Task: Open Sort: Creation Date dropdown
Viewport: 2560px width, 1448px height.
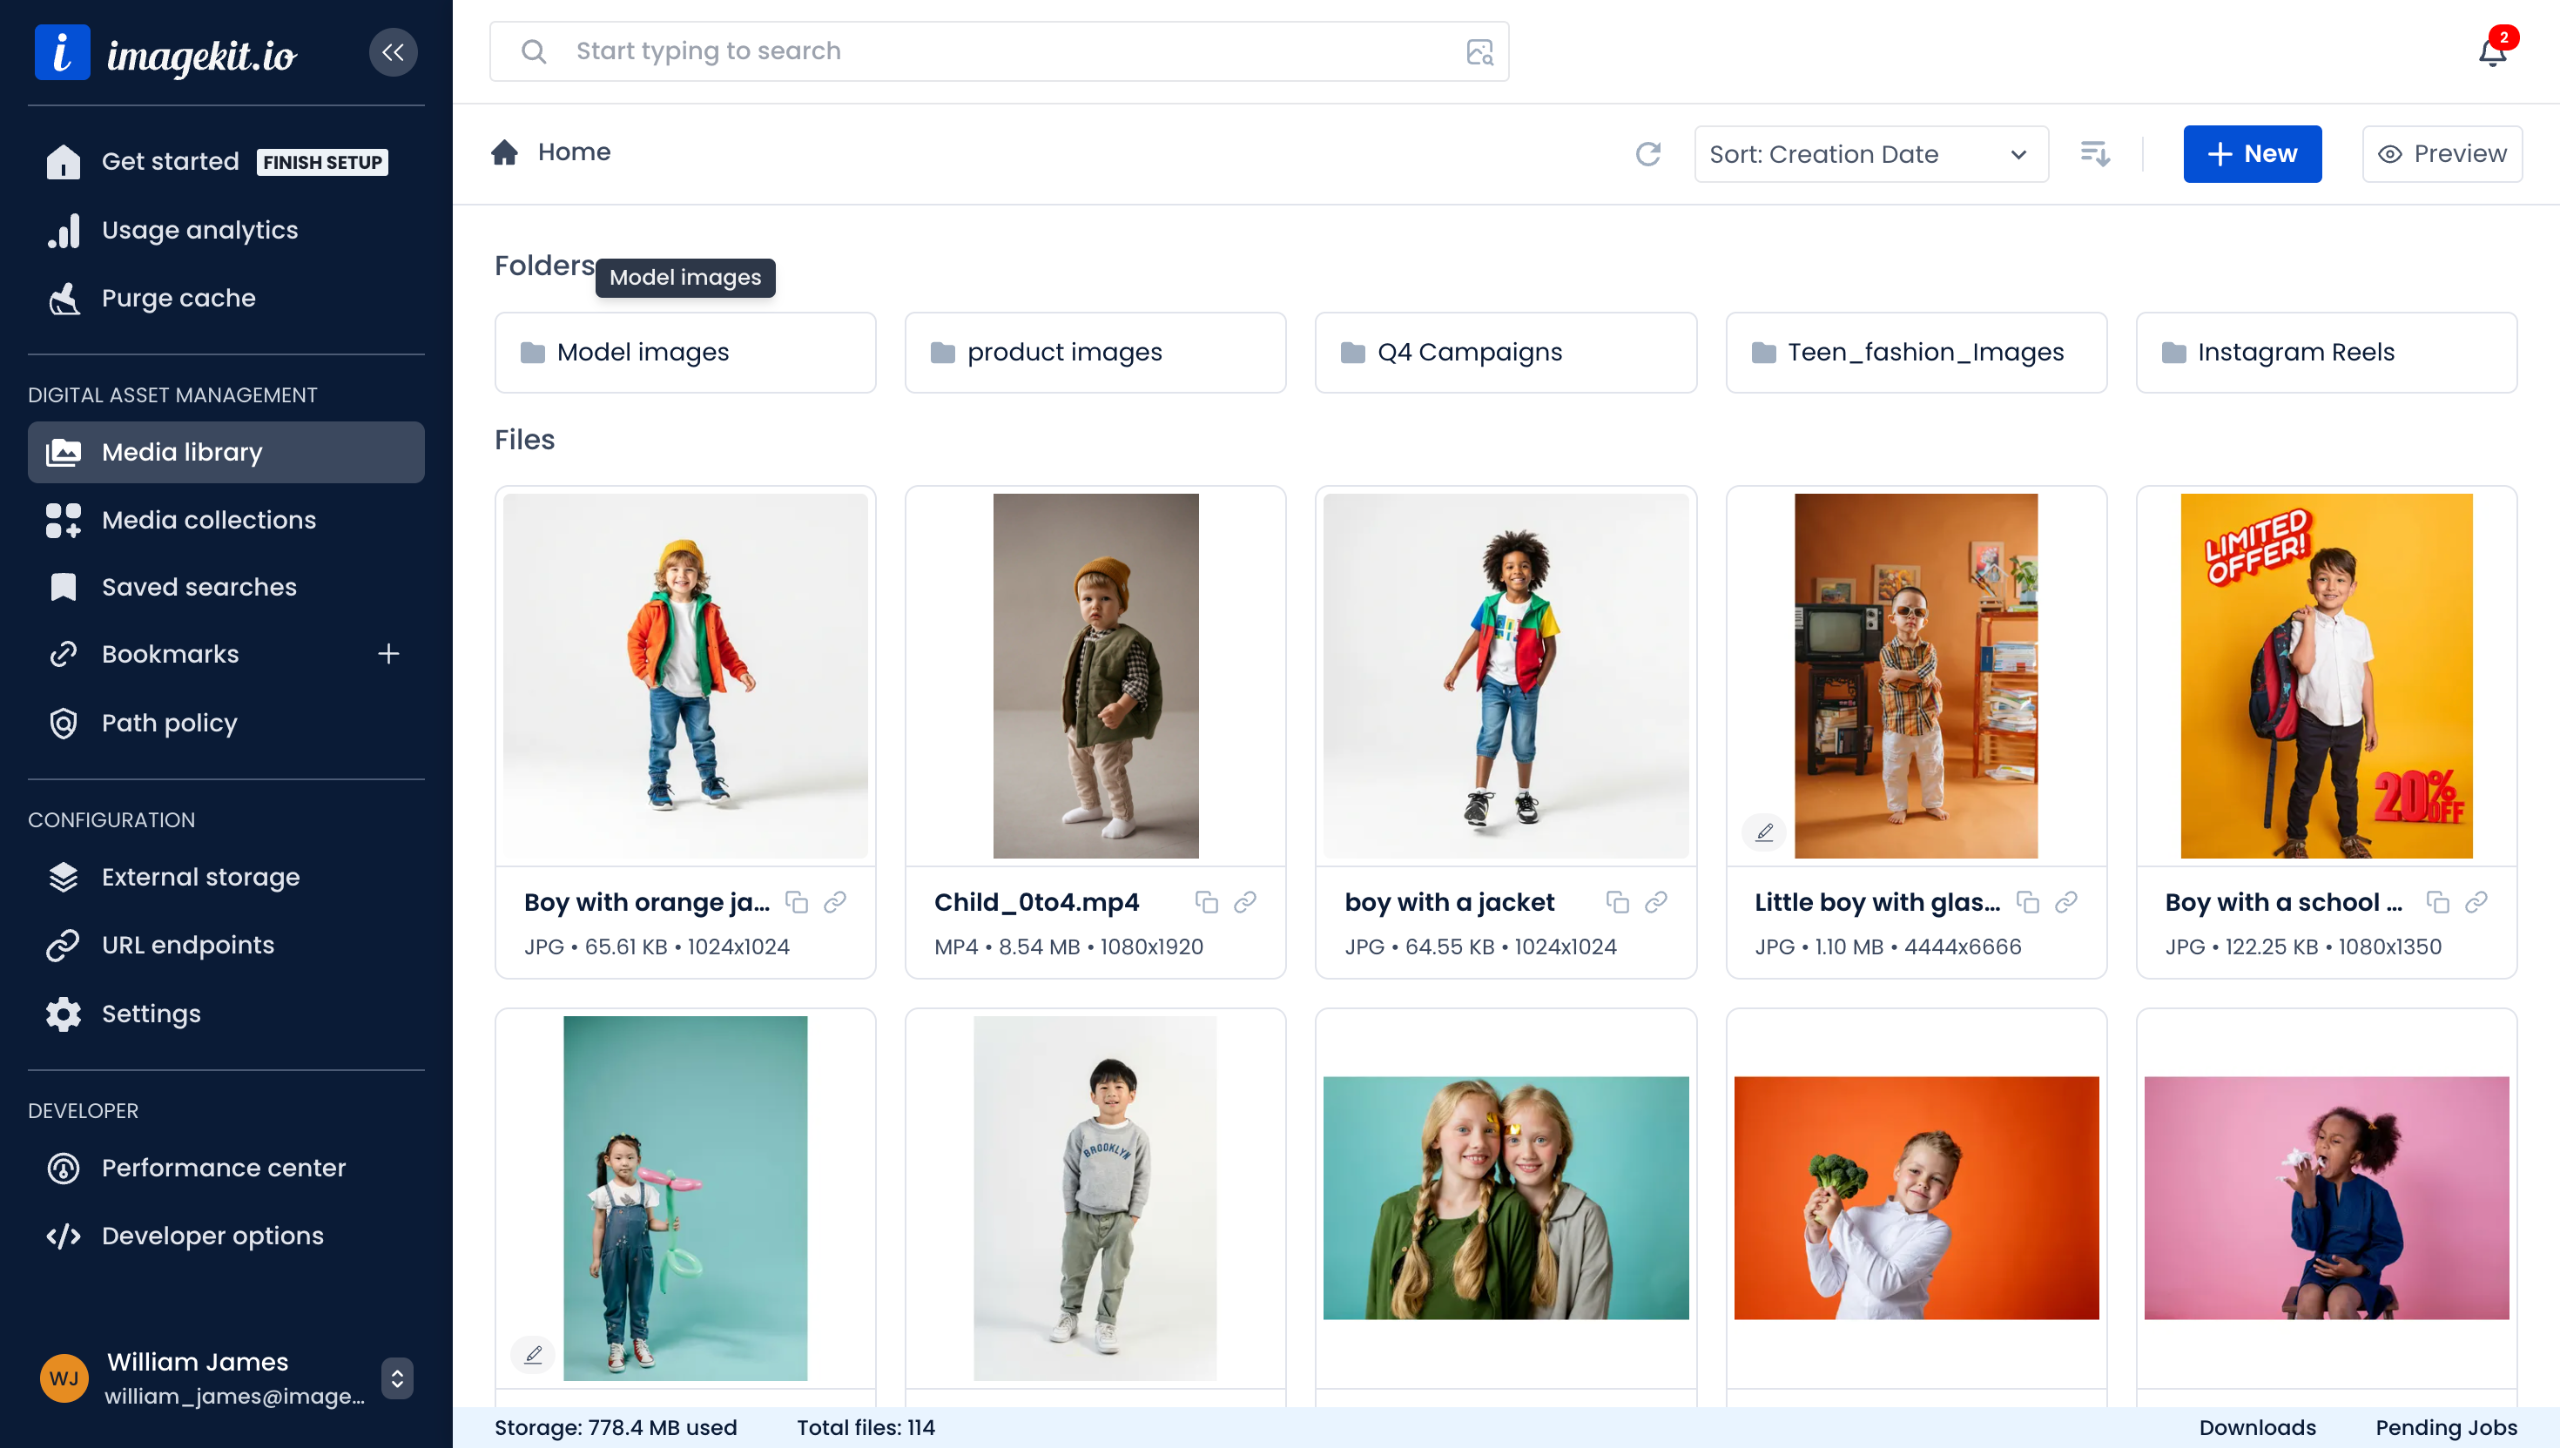Action: (1870, 154)
